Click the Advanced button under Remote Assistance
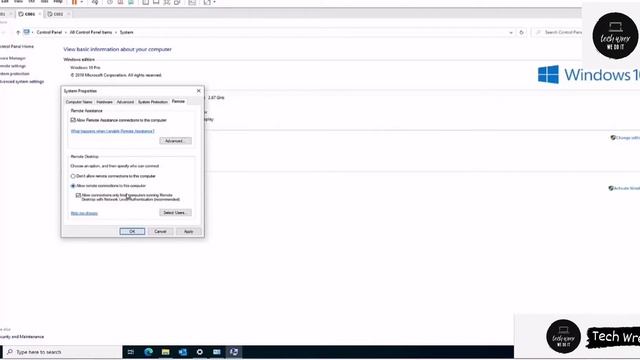 (176, 141)
